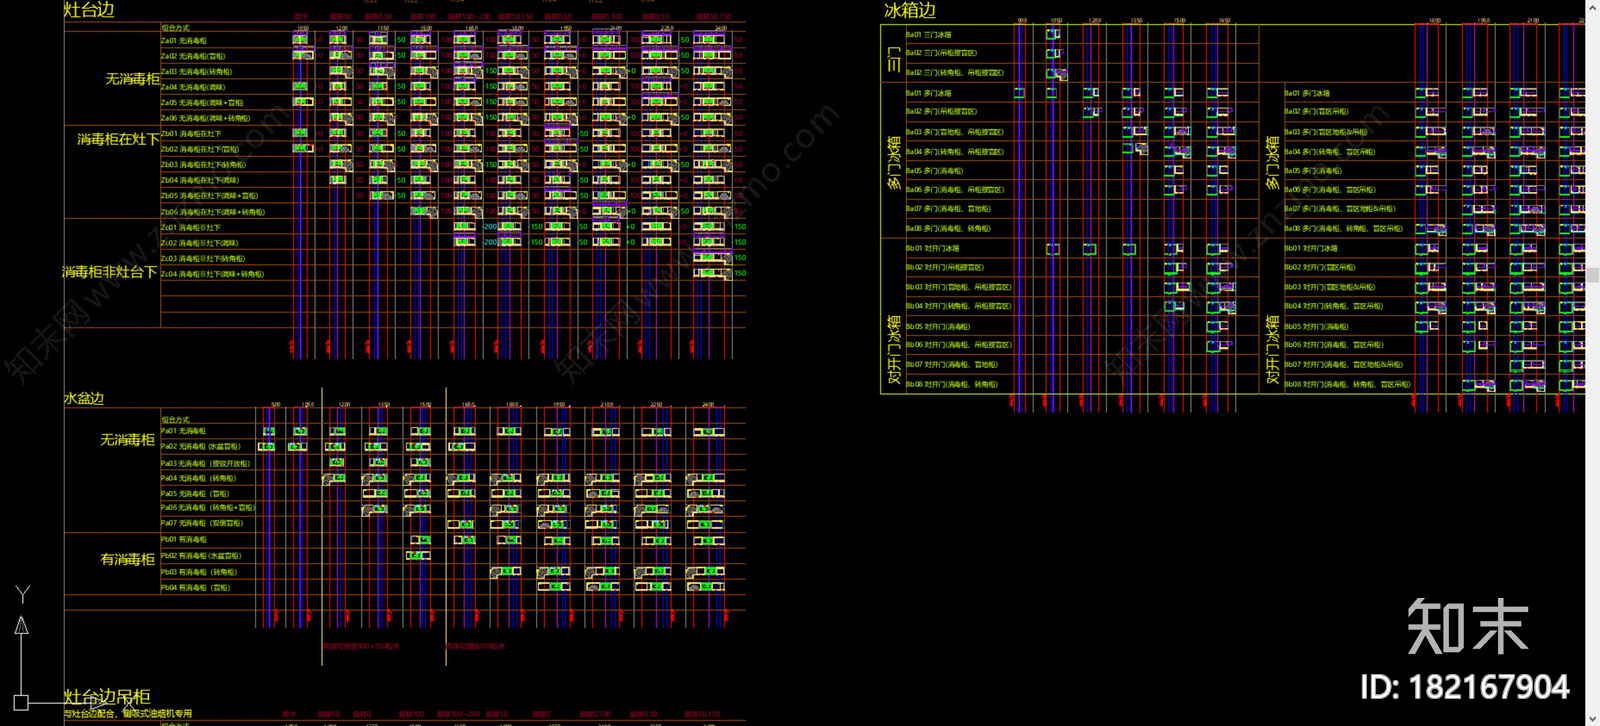The height and width of the screenshot is (726, 1600).
Task: Select the 灶台边 table title
Action: pos(89,10)
